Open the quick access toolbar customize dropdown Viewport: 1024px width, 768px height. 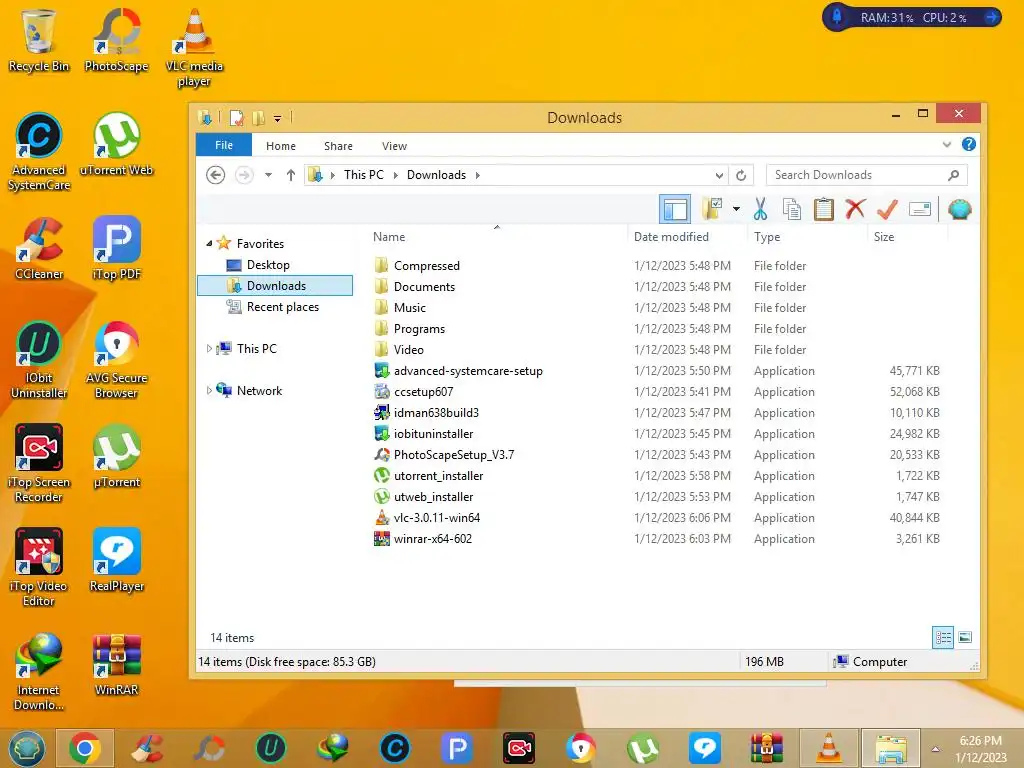277,119
